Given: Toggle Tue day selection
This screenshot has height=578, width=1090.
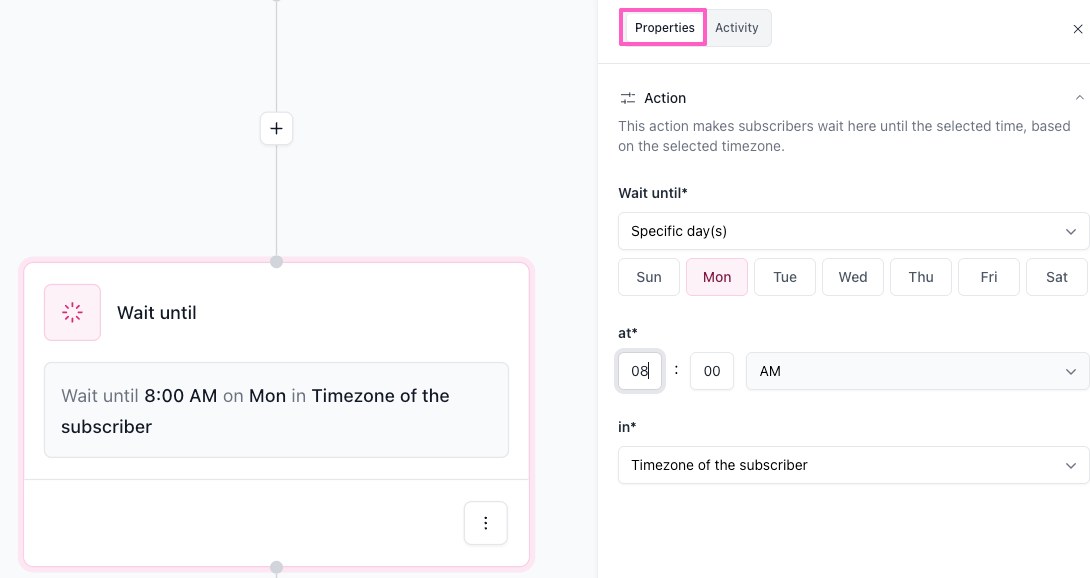Looking at the screenshot, I should coord(785,277).
